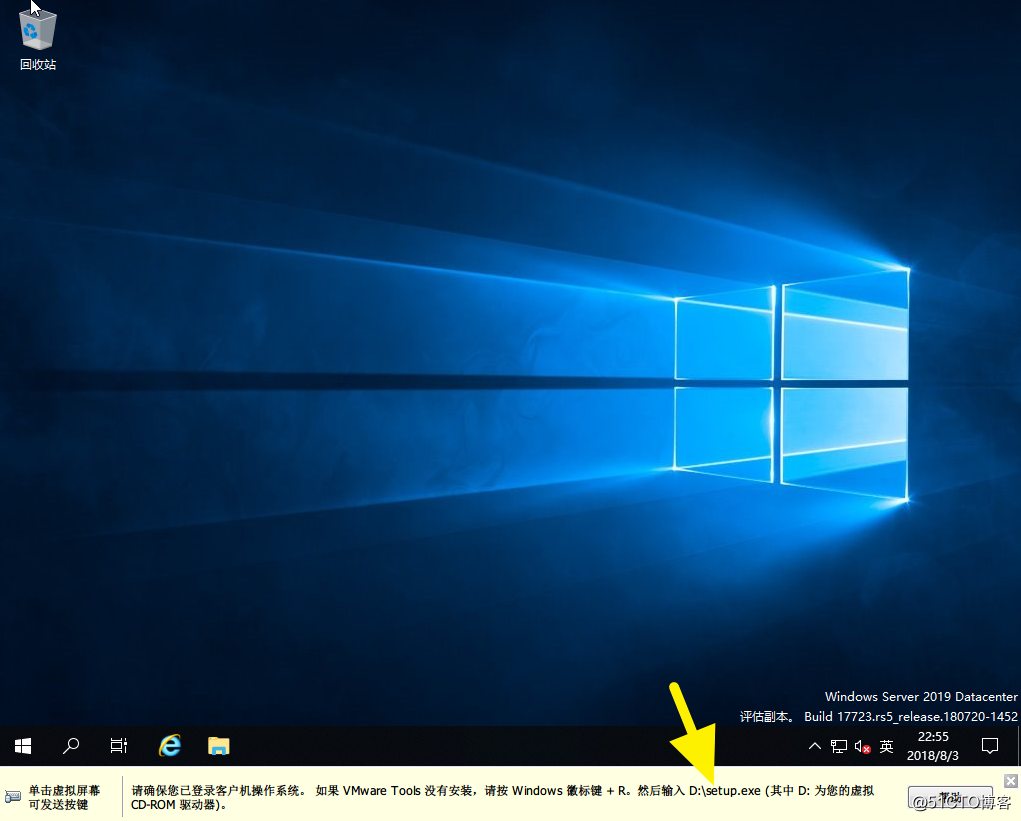Open network status tray icon
Image resolution: width=1021 pixels, height=821 pixels.
pos(839,746)
